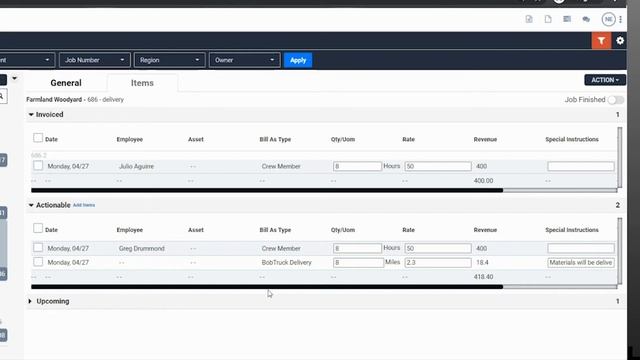Open the partially visible leftmost filter dropdown
This screenshot has height=360, width=640.
click(x=26, y=60)
